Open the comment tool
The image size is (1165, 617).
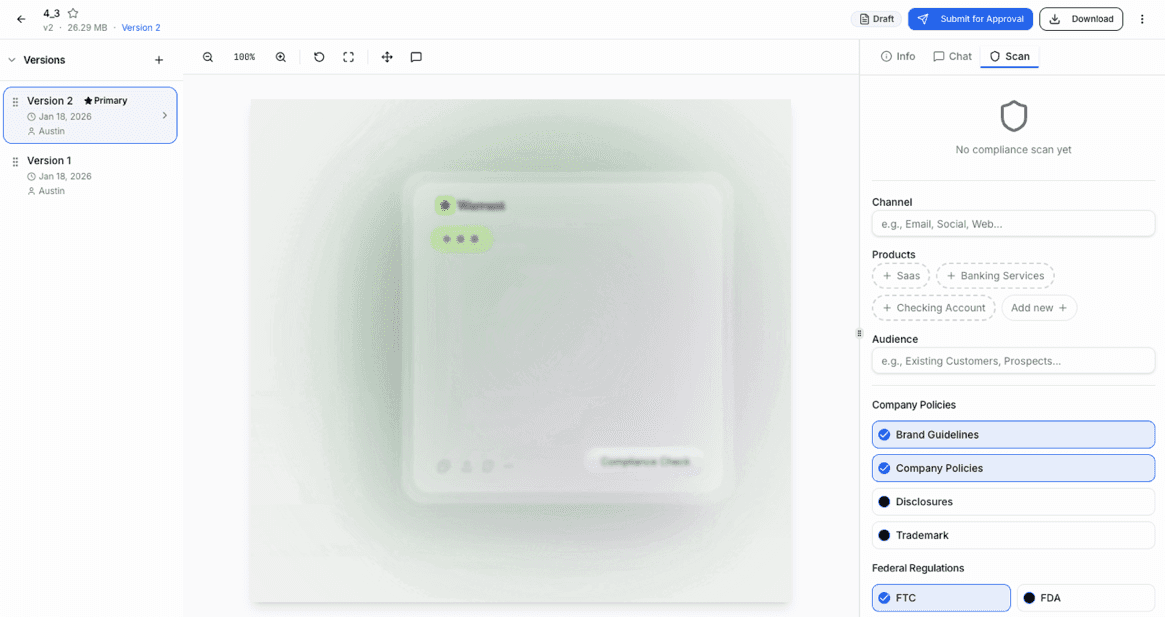[x=416, y=57]
